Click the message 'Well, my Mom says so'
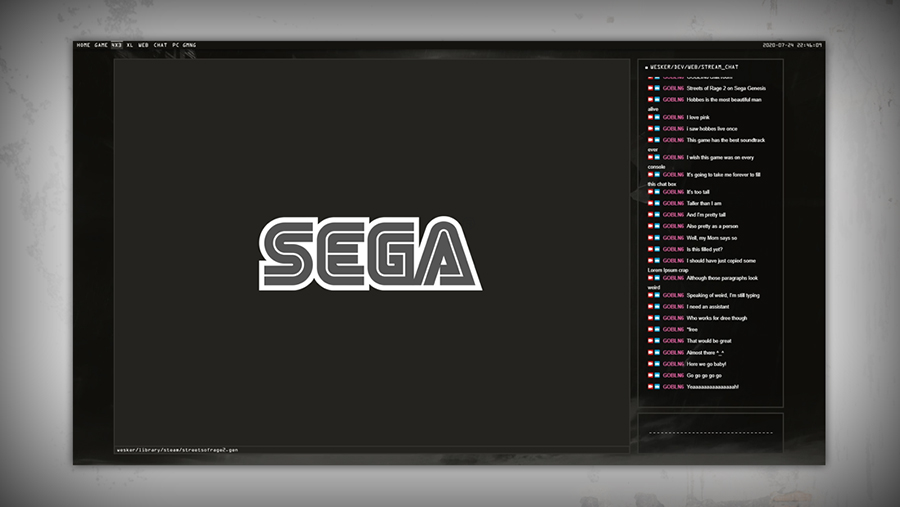900x507 pixels. (x=712, y=238)
